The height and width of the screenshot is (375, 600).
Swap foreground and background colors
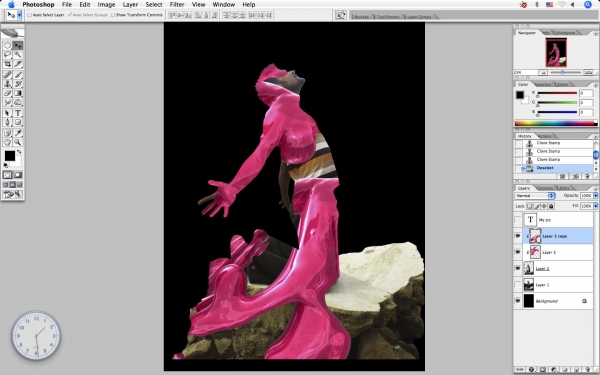click(19, 152)
